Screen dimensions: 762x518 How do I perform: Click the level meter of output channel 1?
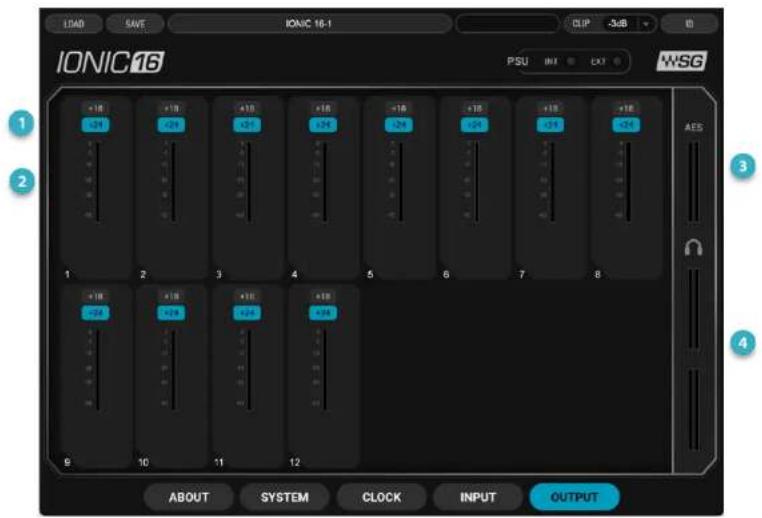[x=98, y=182]
